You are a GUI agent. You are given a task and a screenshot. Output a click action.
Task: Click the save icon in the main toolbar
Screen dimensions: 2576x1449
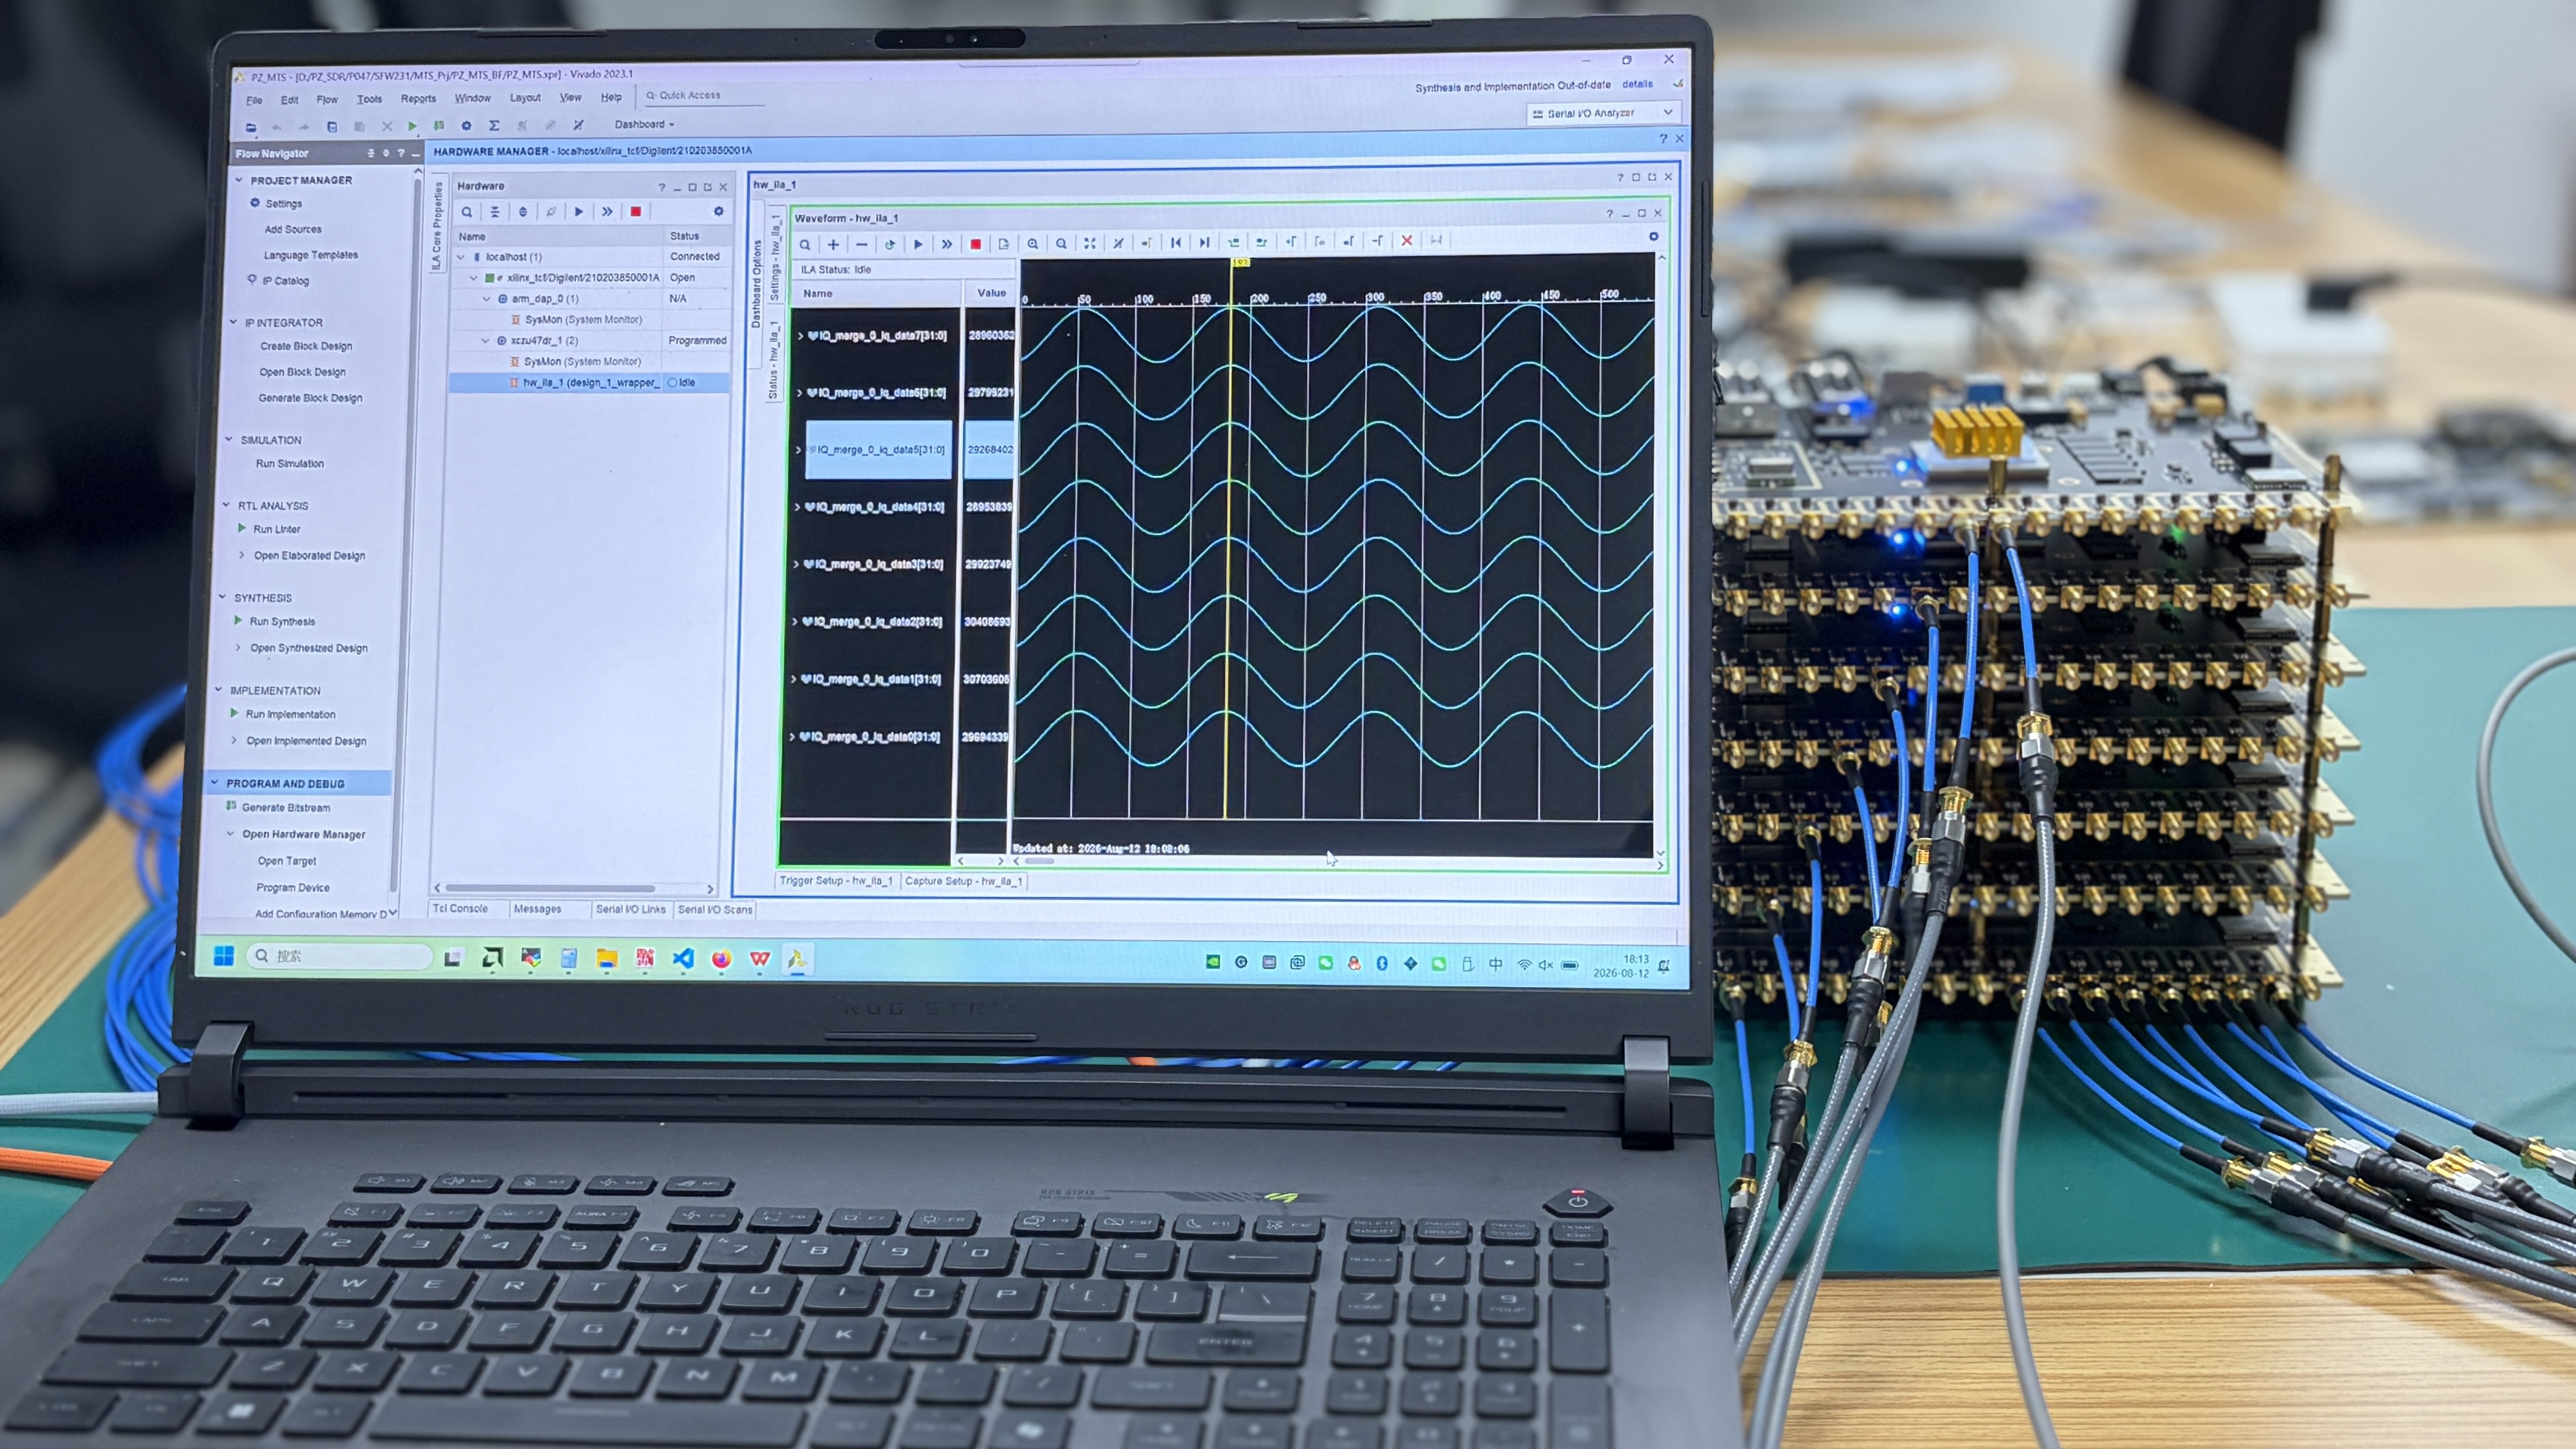(x=332, y=127)
